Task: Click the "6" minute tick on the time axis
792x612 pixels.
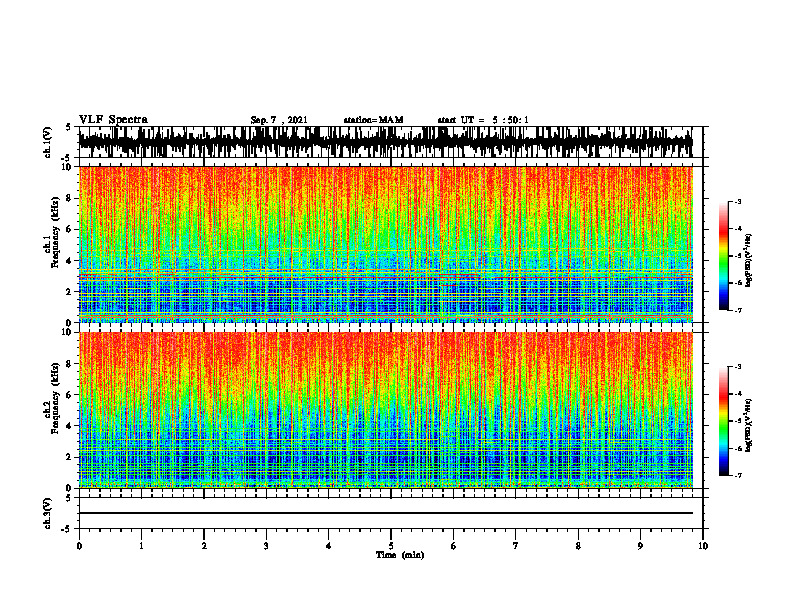Action: tap(454, 546)
